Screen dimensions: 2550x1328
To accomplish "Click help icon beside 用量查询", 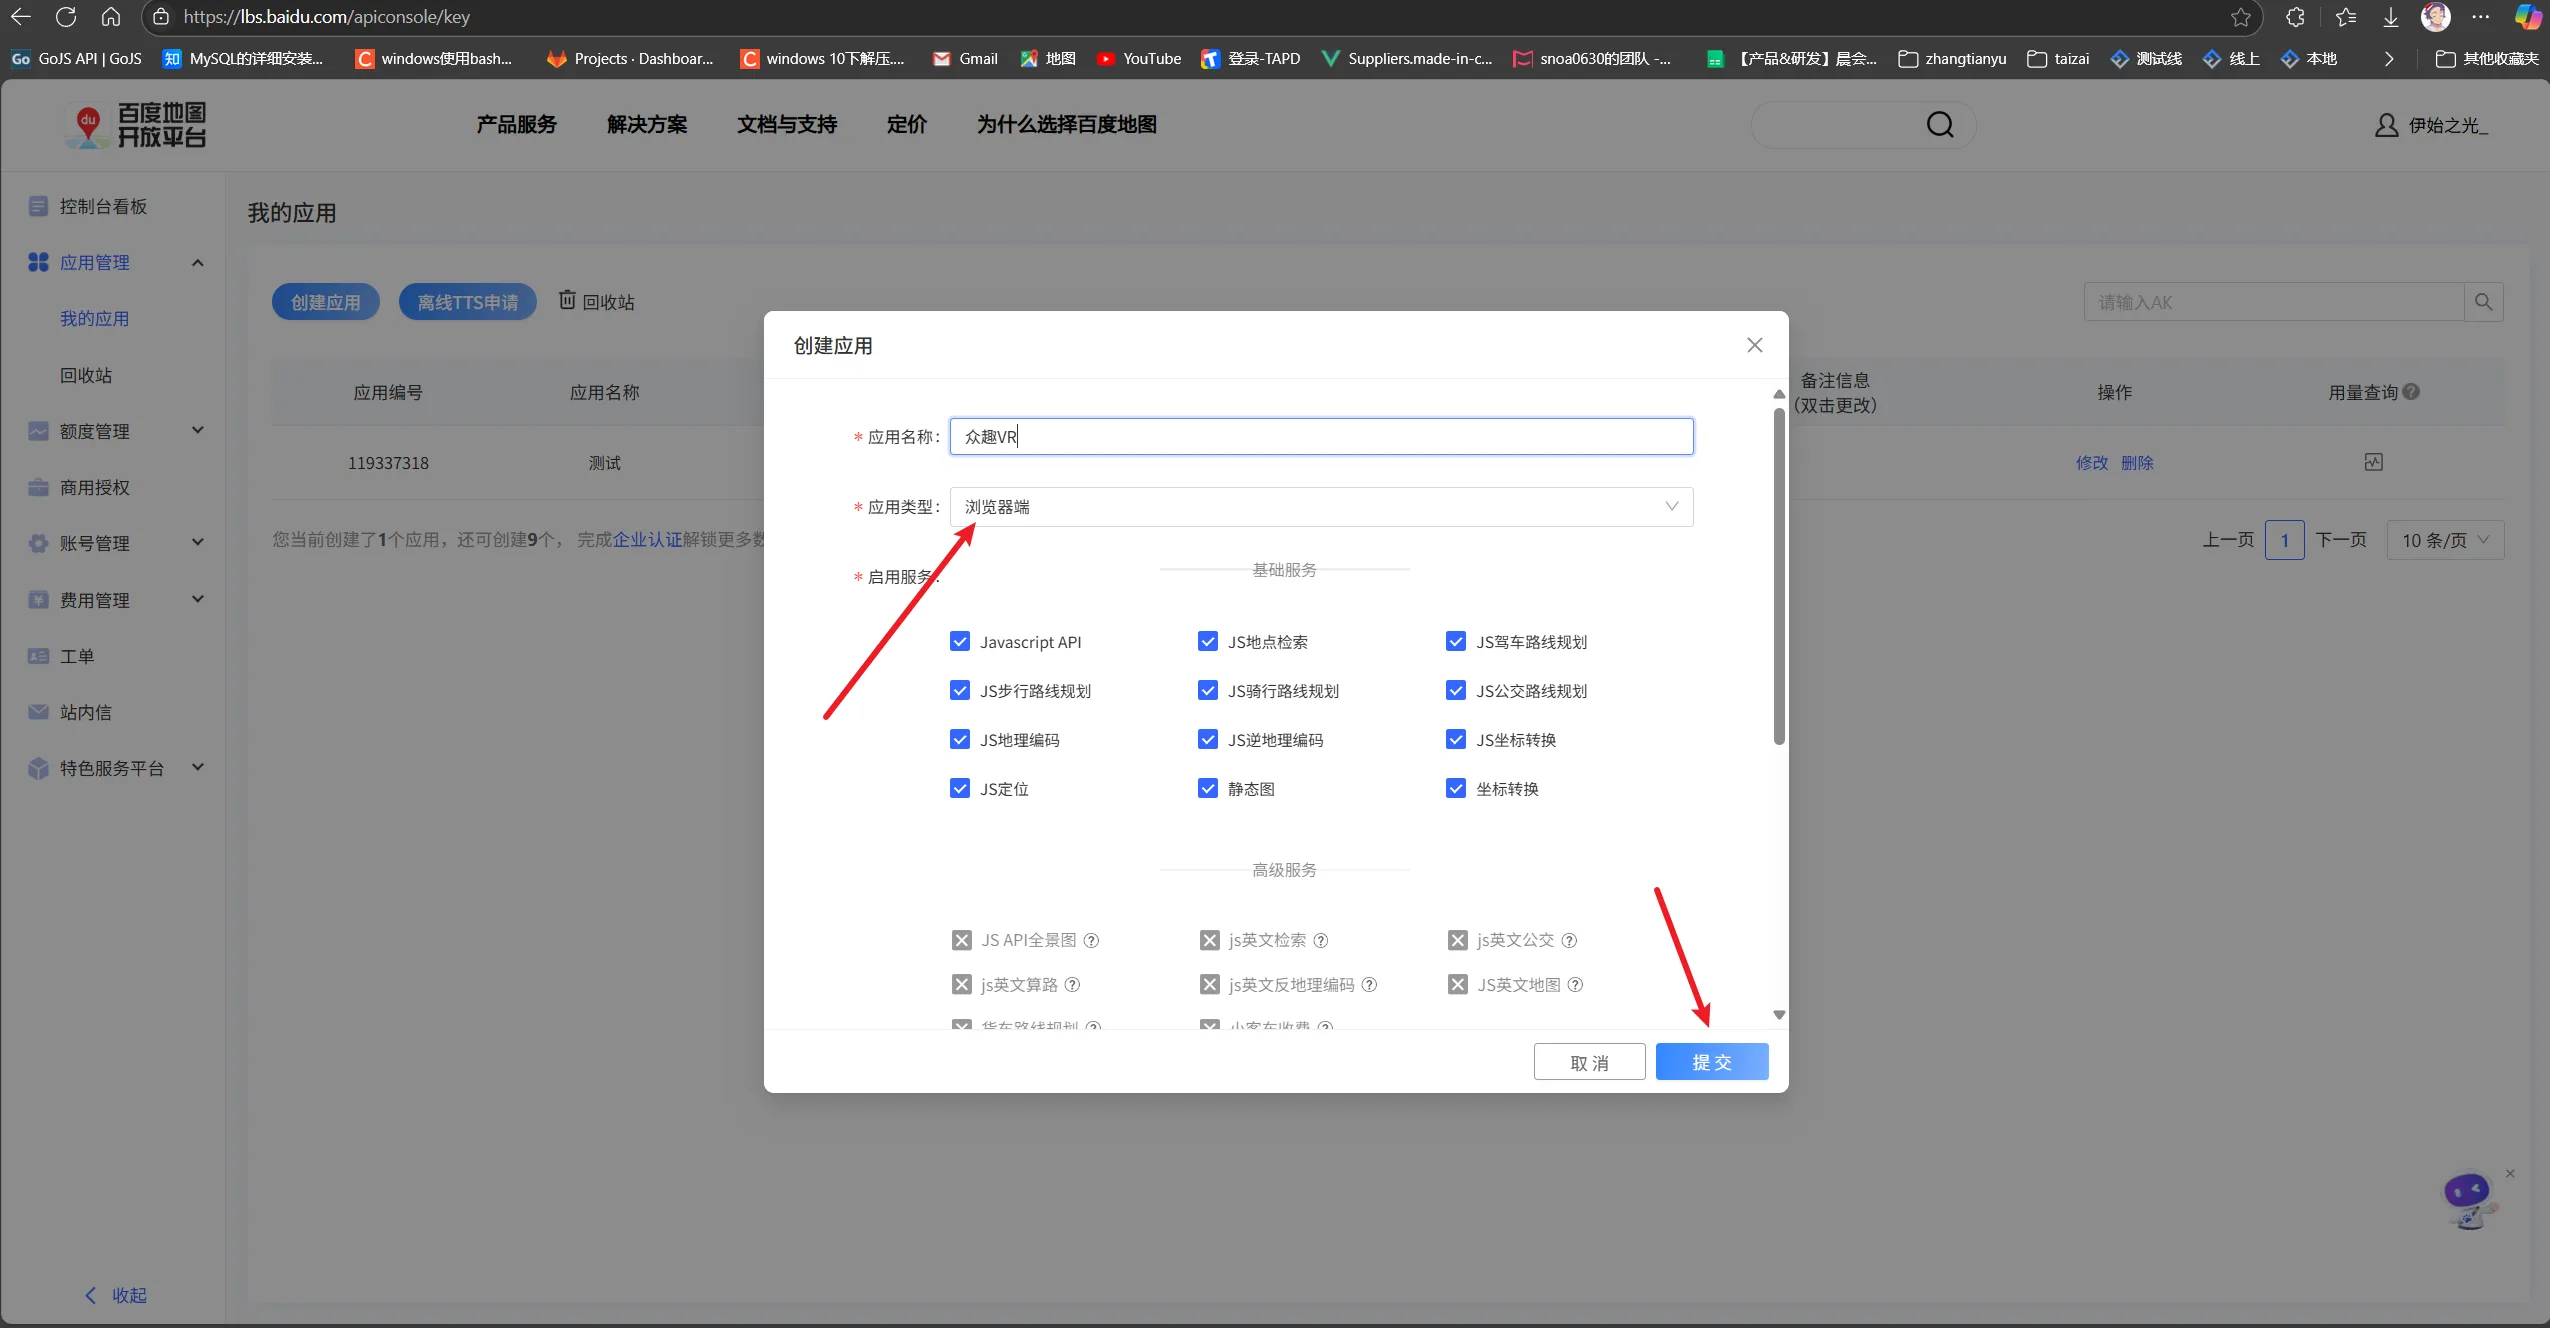I will (x=2411, y=392).
